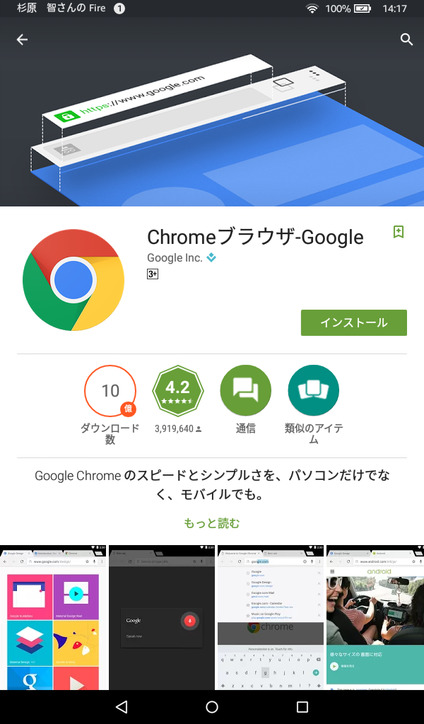Tap the Top Developer badge icon
Viewport: 424px width, 724px height.
click(211, 258)
